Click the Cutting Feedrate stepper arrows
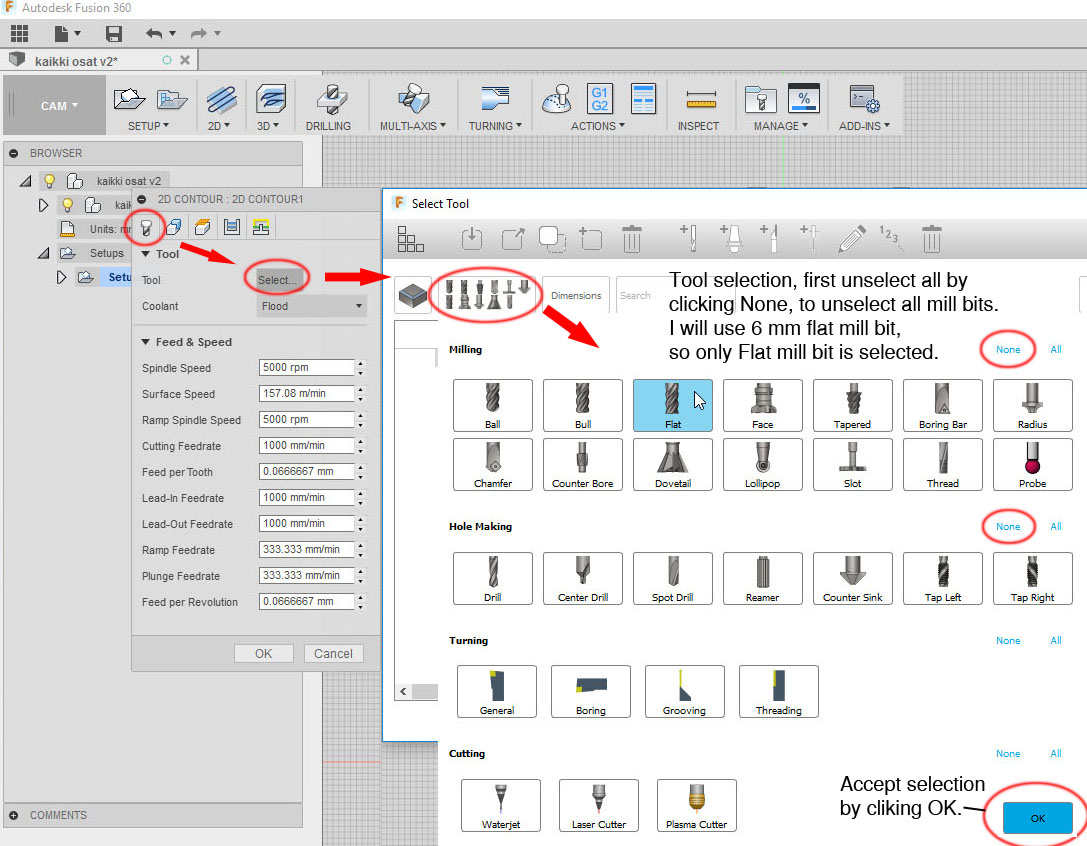Viewport: 1087px width, 846px height. 360,445
